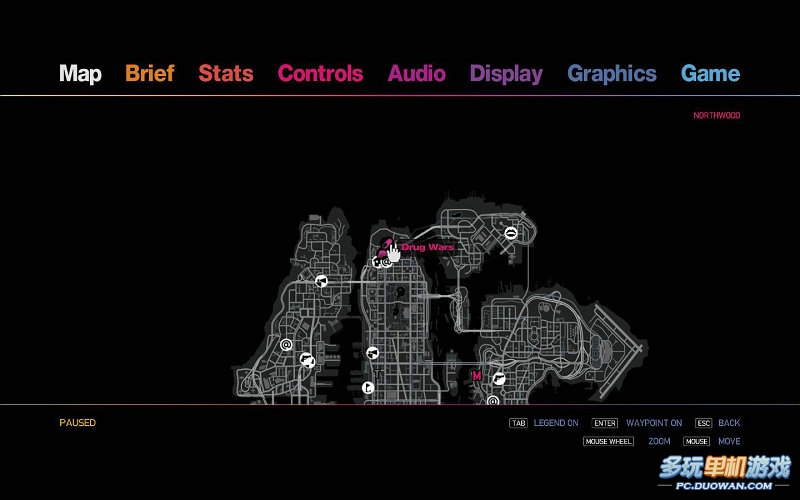This screenshot has height=500, width=800.
Task: Open the Brief tab
Action: pos(149,73)
